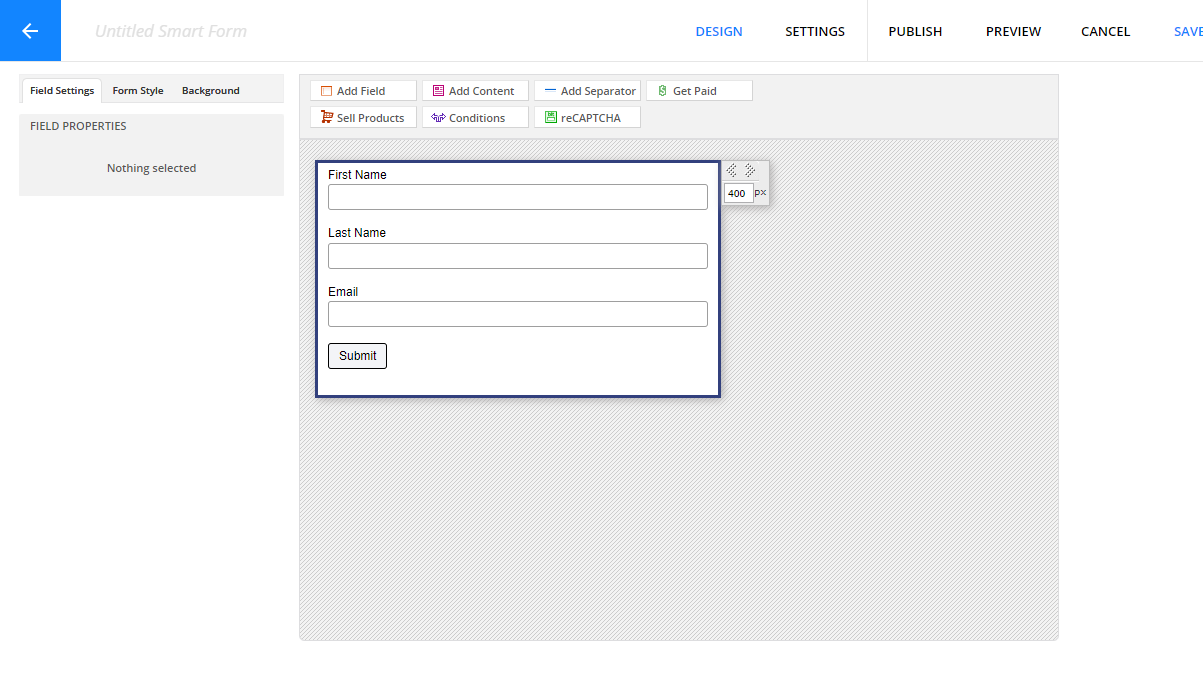Click the Sell Products cart button
The image size is (1203, 679).
click(x=363, y=118)
